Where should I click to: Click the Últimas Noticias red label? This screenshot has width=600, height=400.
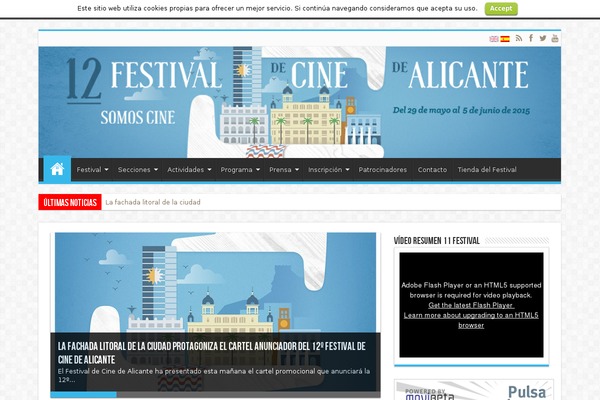(70, 202)
